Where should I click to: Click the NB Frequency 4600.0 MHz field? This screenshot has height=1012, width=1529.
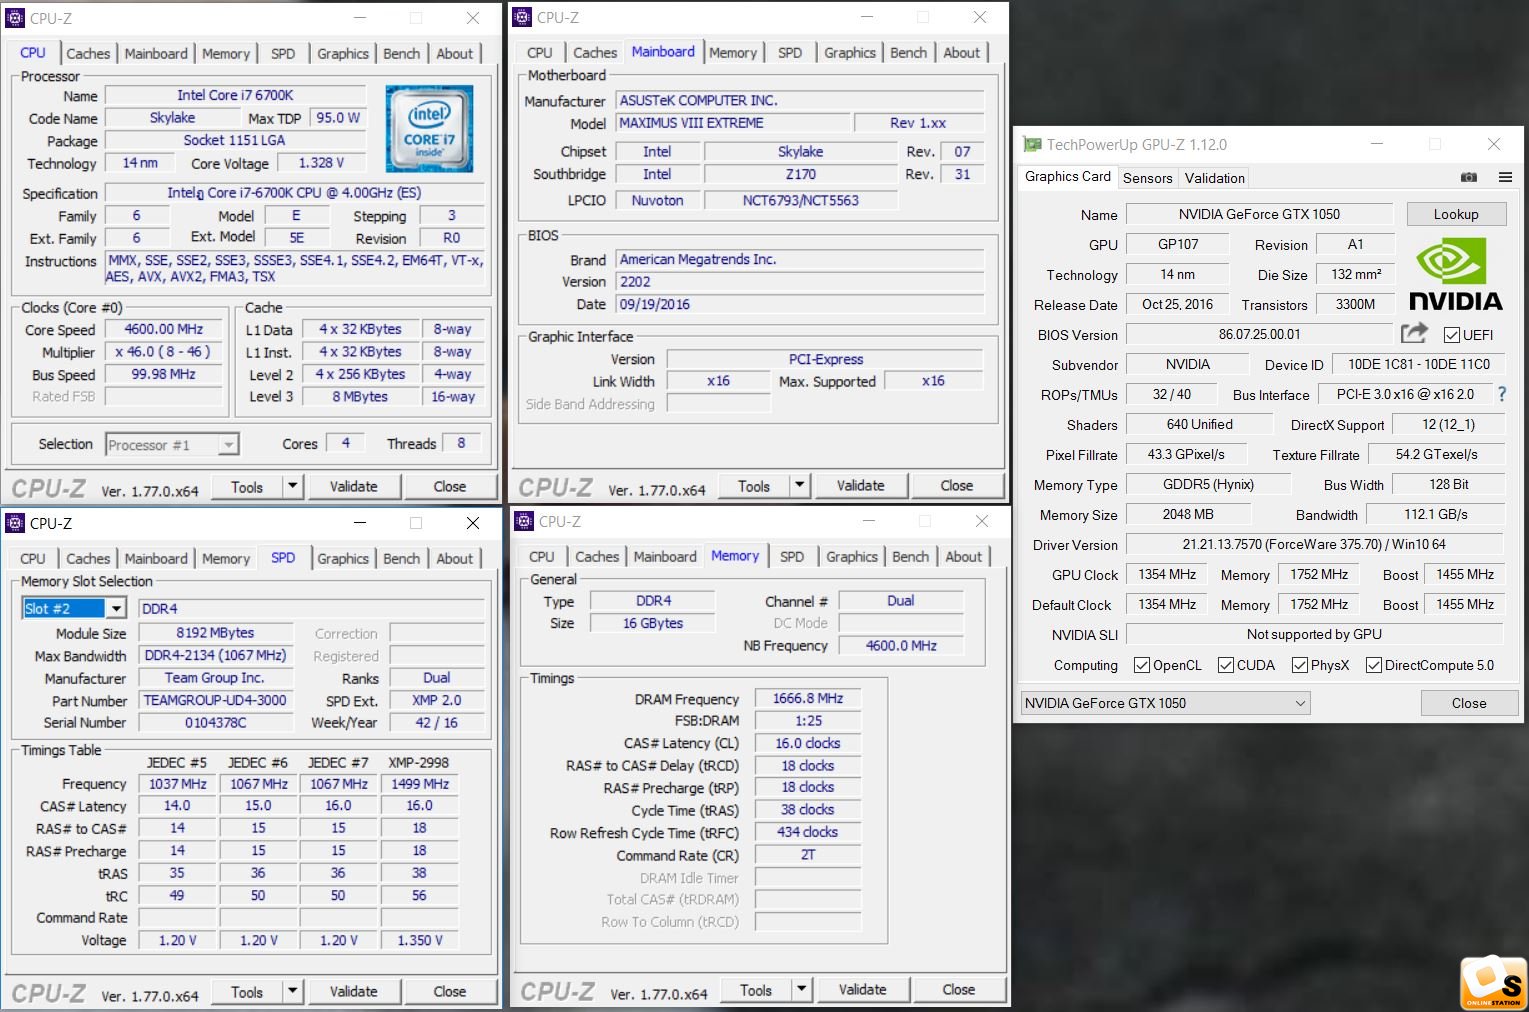[x=901, y=646]
